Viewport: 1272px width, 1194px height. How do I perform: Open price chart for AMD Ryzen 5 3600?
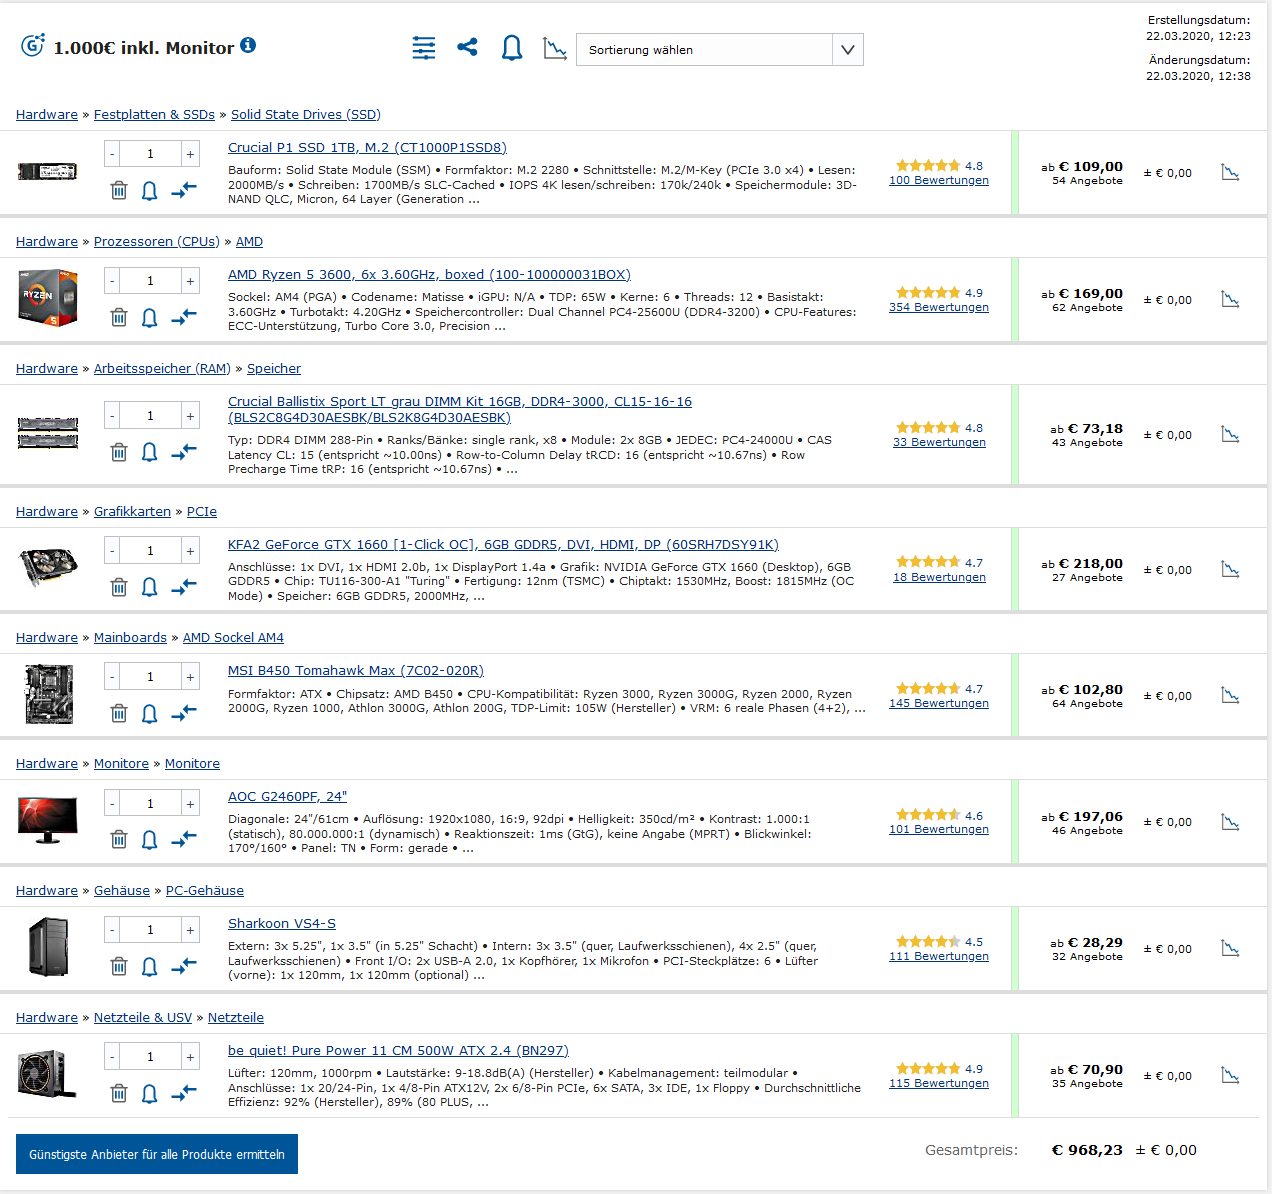click(1230, 299)
